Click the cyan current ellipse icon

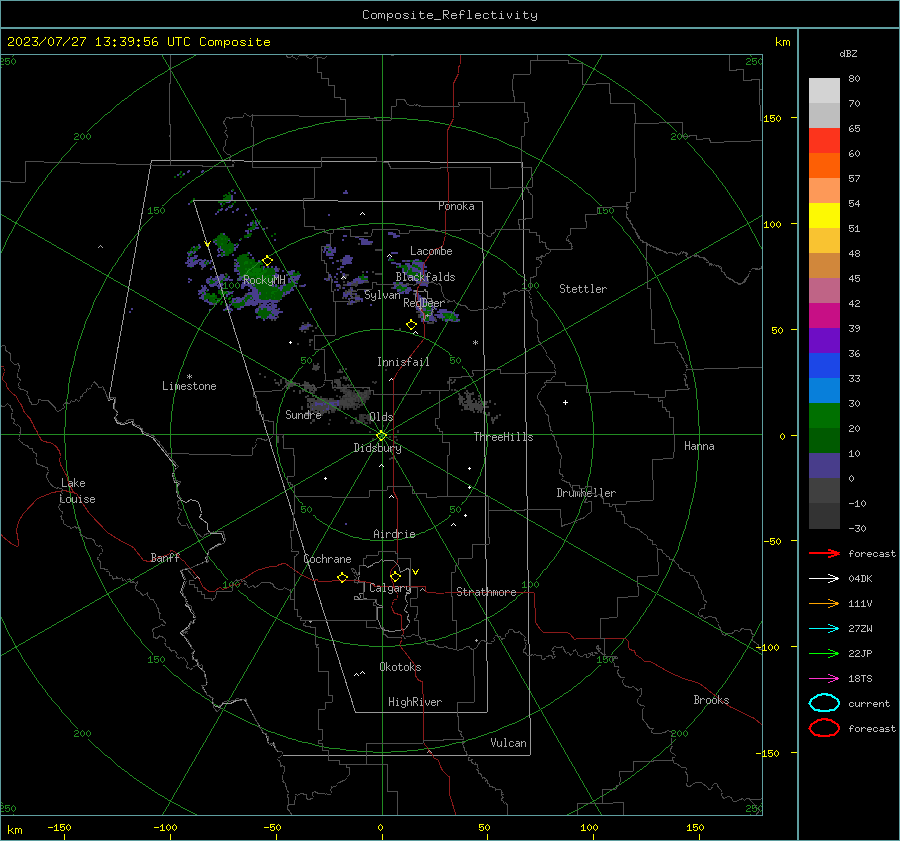pyautogui.click(x=824, y=703)
